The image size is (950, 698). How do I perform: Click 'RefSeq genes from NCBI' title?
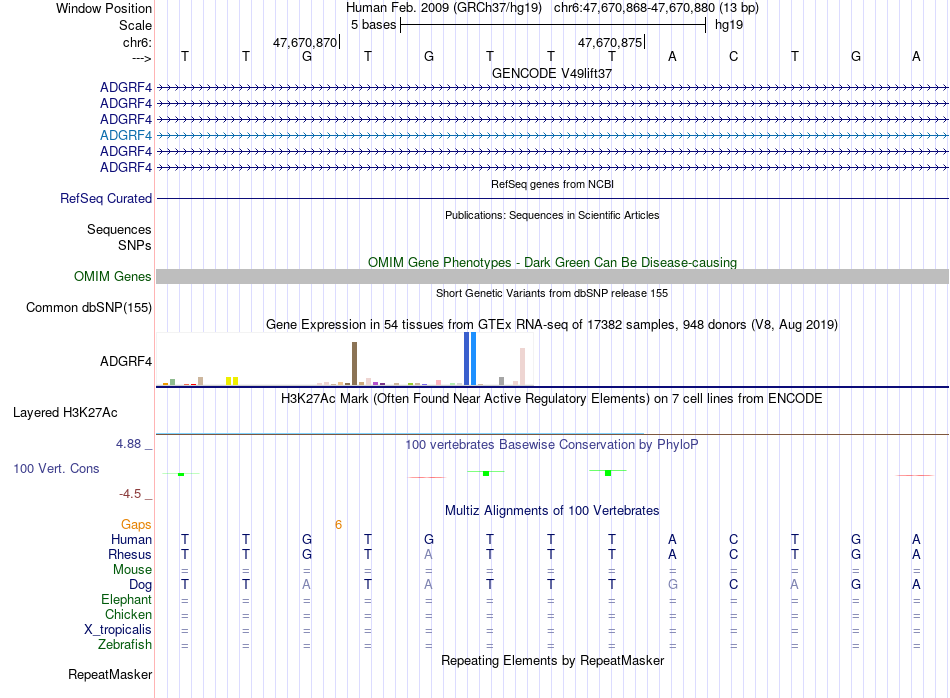552,184
